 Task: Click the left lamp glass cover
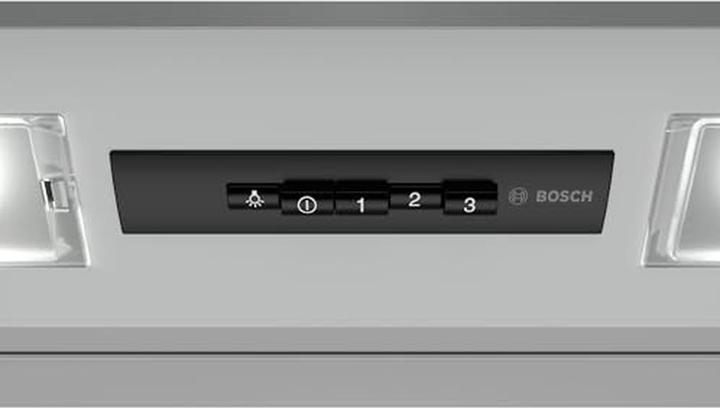pos(39,190)
